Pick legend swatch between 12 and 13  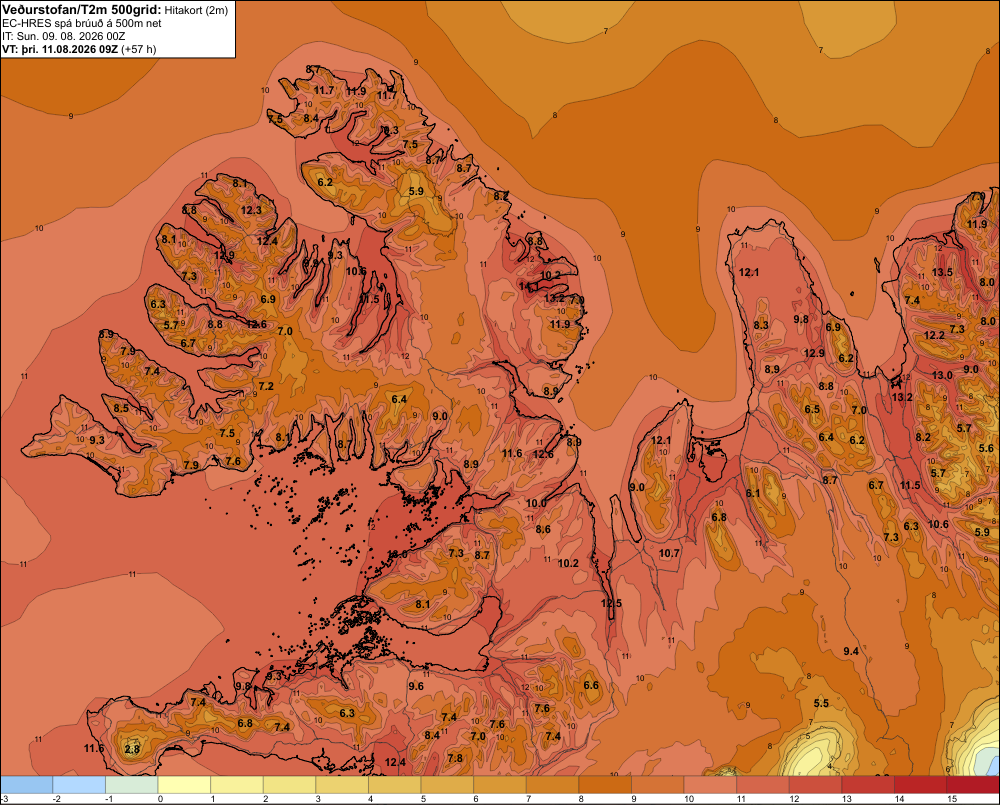[816, 785]
